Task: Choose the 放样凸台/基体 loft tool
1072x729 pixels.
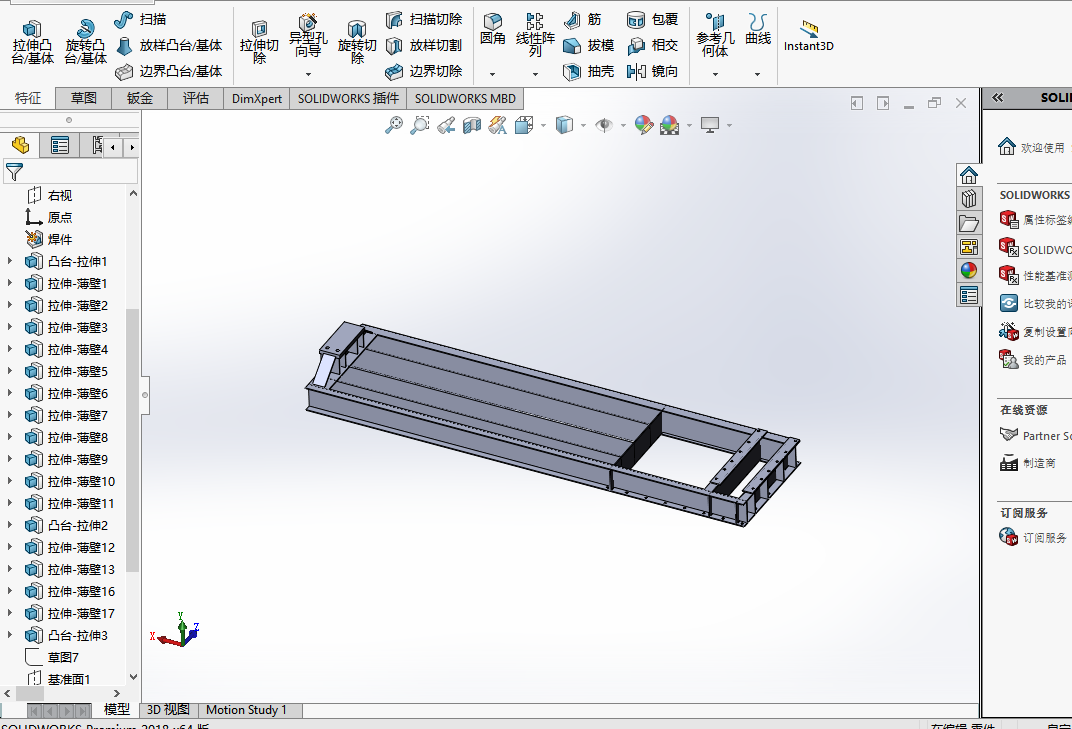Action: click(169, 45)
